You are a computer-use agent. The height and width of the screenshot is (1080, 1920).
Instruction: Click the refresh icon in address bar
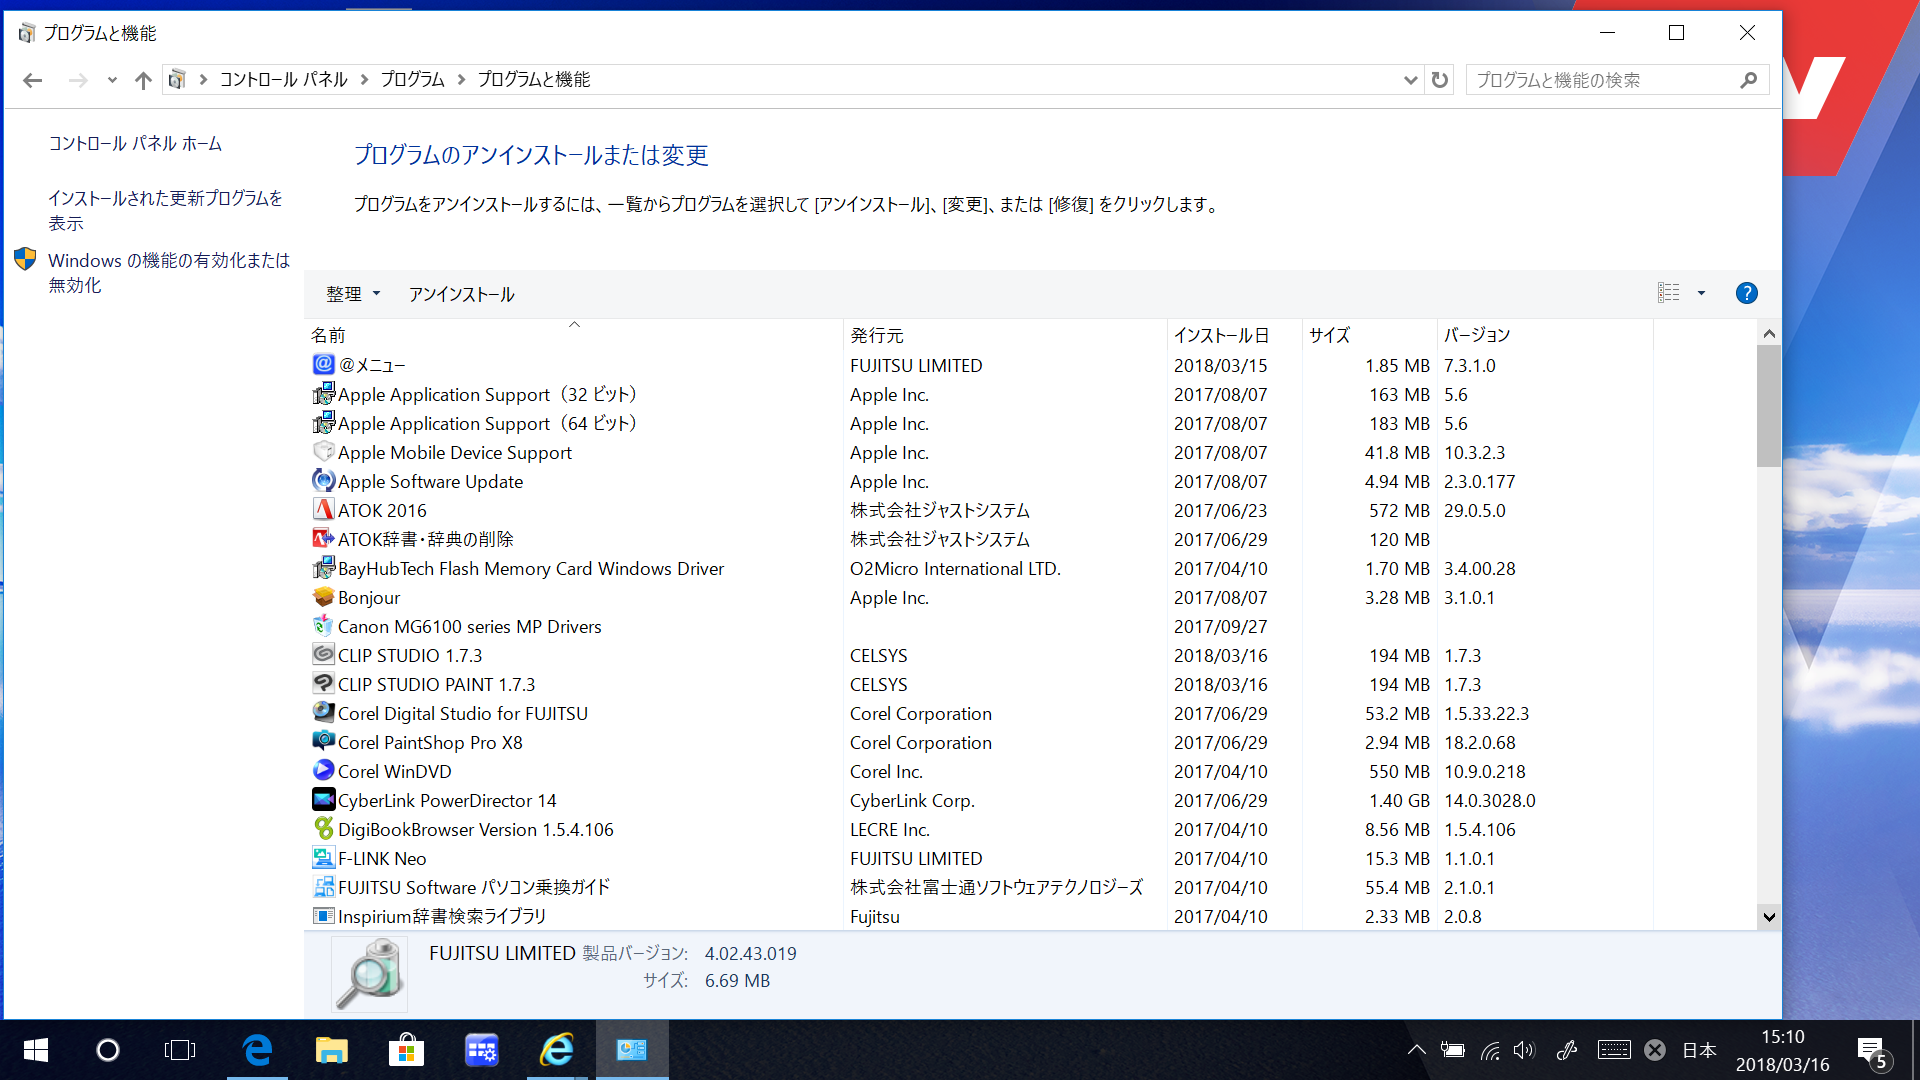(1439, 80)
